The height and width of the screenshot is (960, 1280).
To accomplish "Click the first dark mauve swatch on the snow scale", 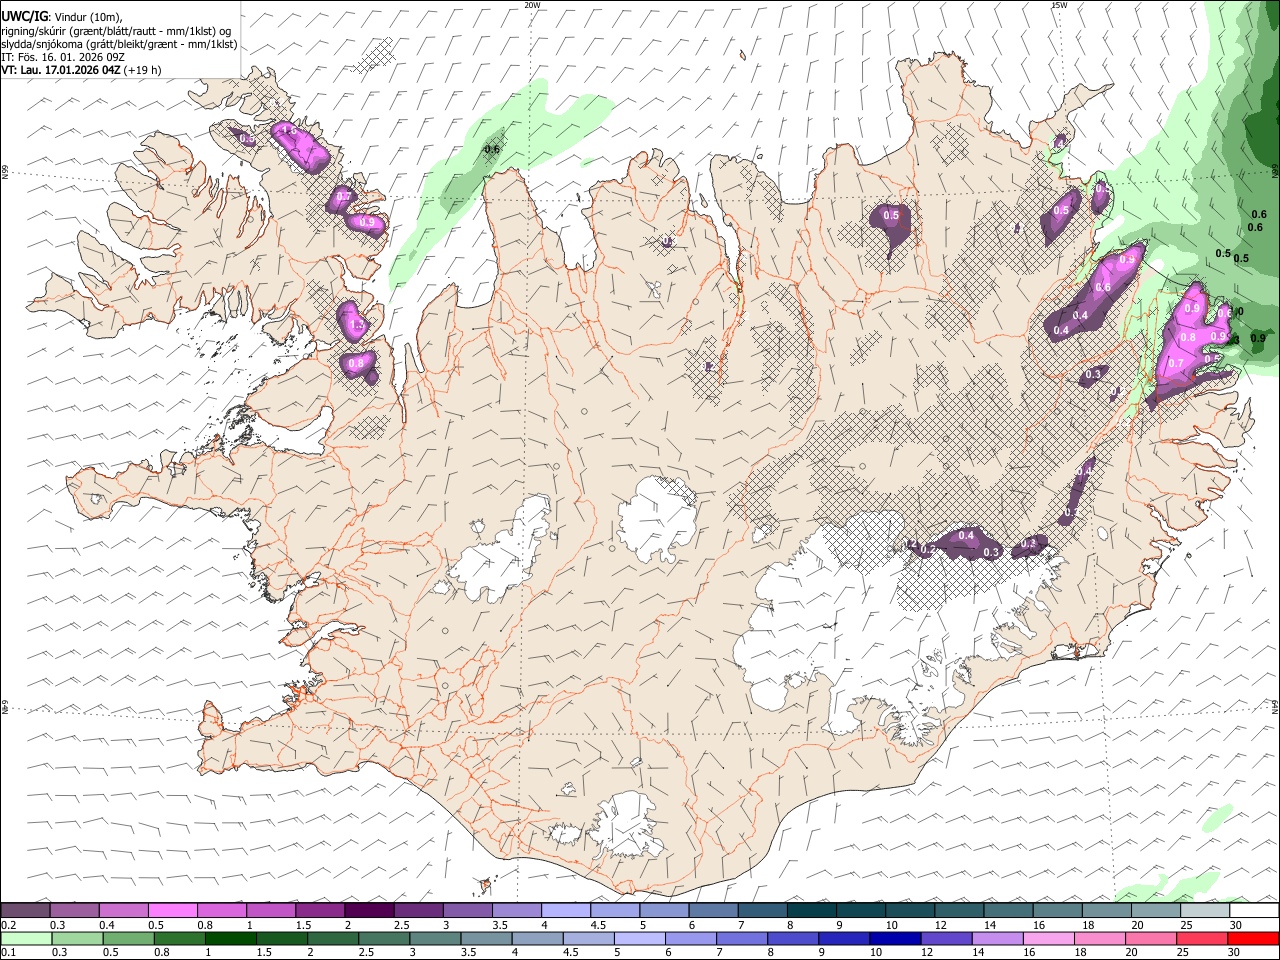I will tap(25, 910).
